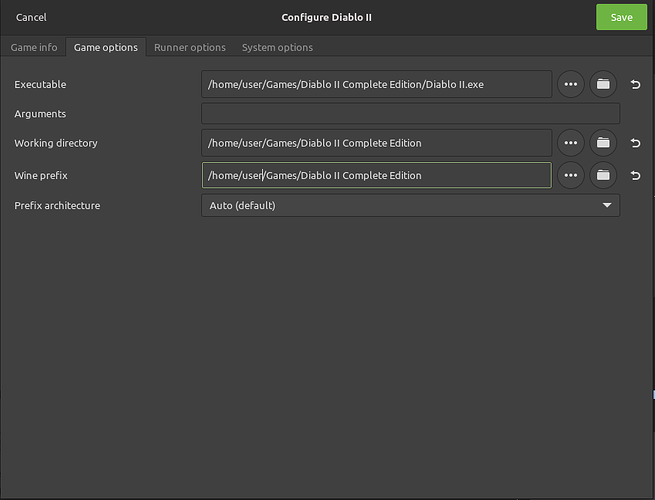Click inside the Working directory path field
The width and height of the screenshot is (655, 500).
[x=376, y=143]
